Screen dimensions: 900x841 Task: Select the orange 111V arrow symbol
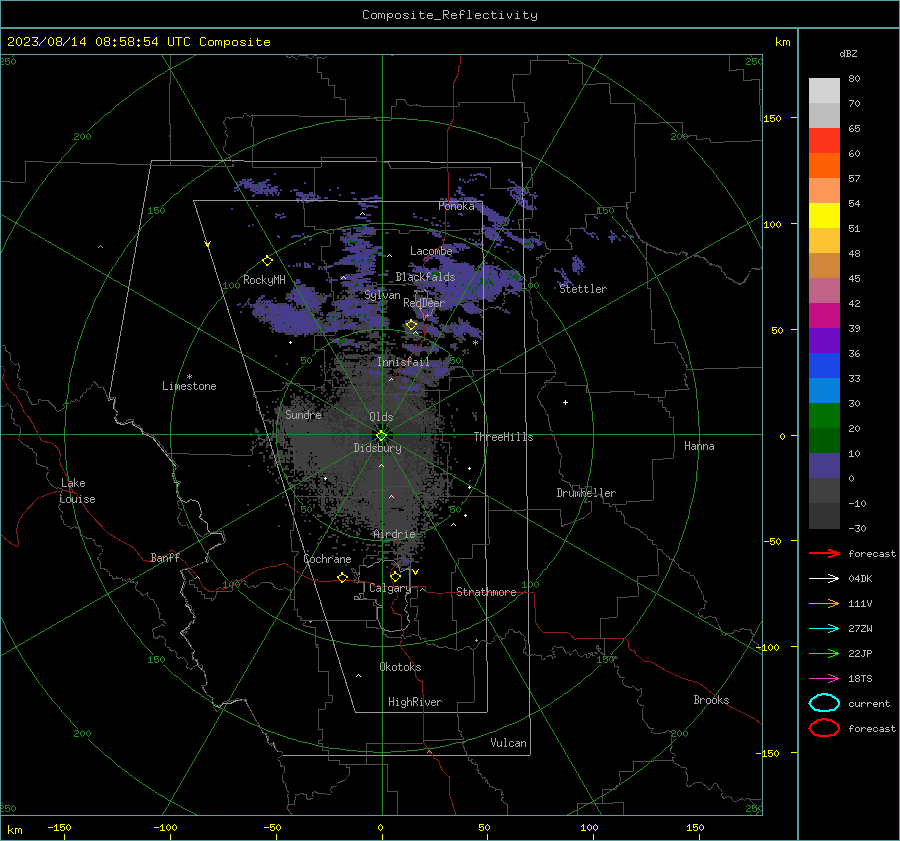pyautogui.click(x=824, y=603)
